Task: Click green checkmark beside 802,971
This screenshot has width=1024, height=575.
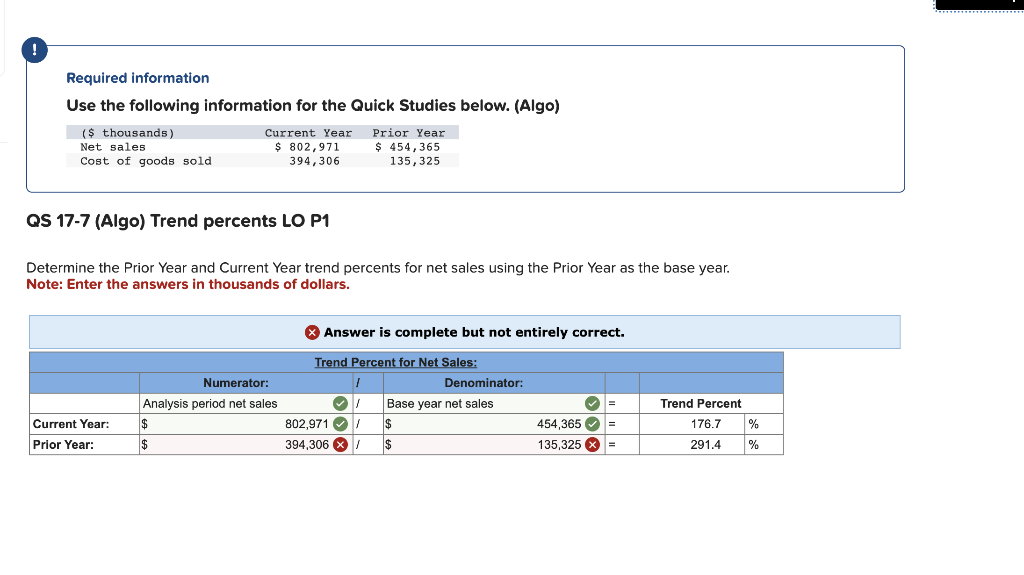Action: [340, 424]
